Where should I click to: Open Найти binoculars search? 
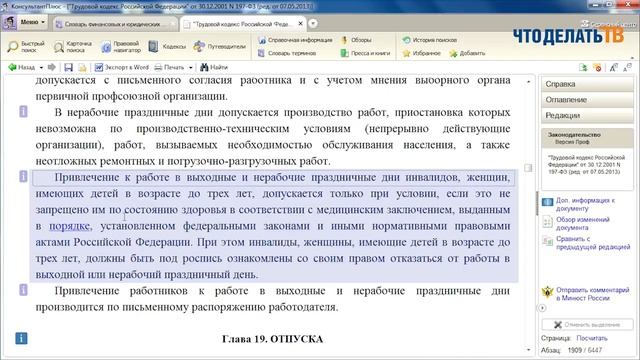tap(214, 67)
